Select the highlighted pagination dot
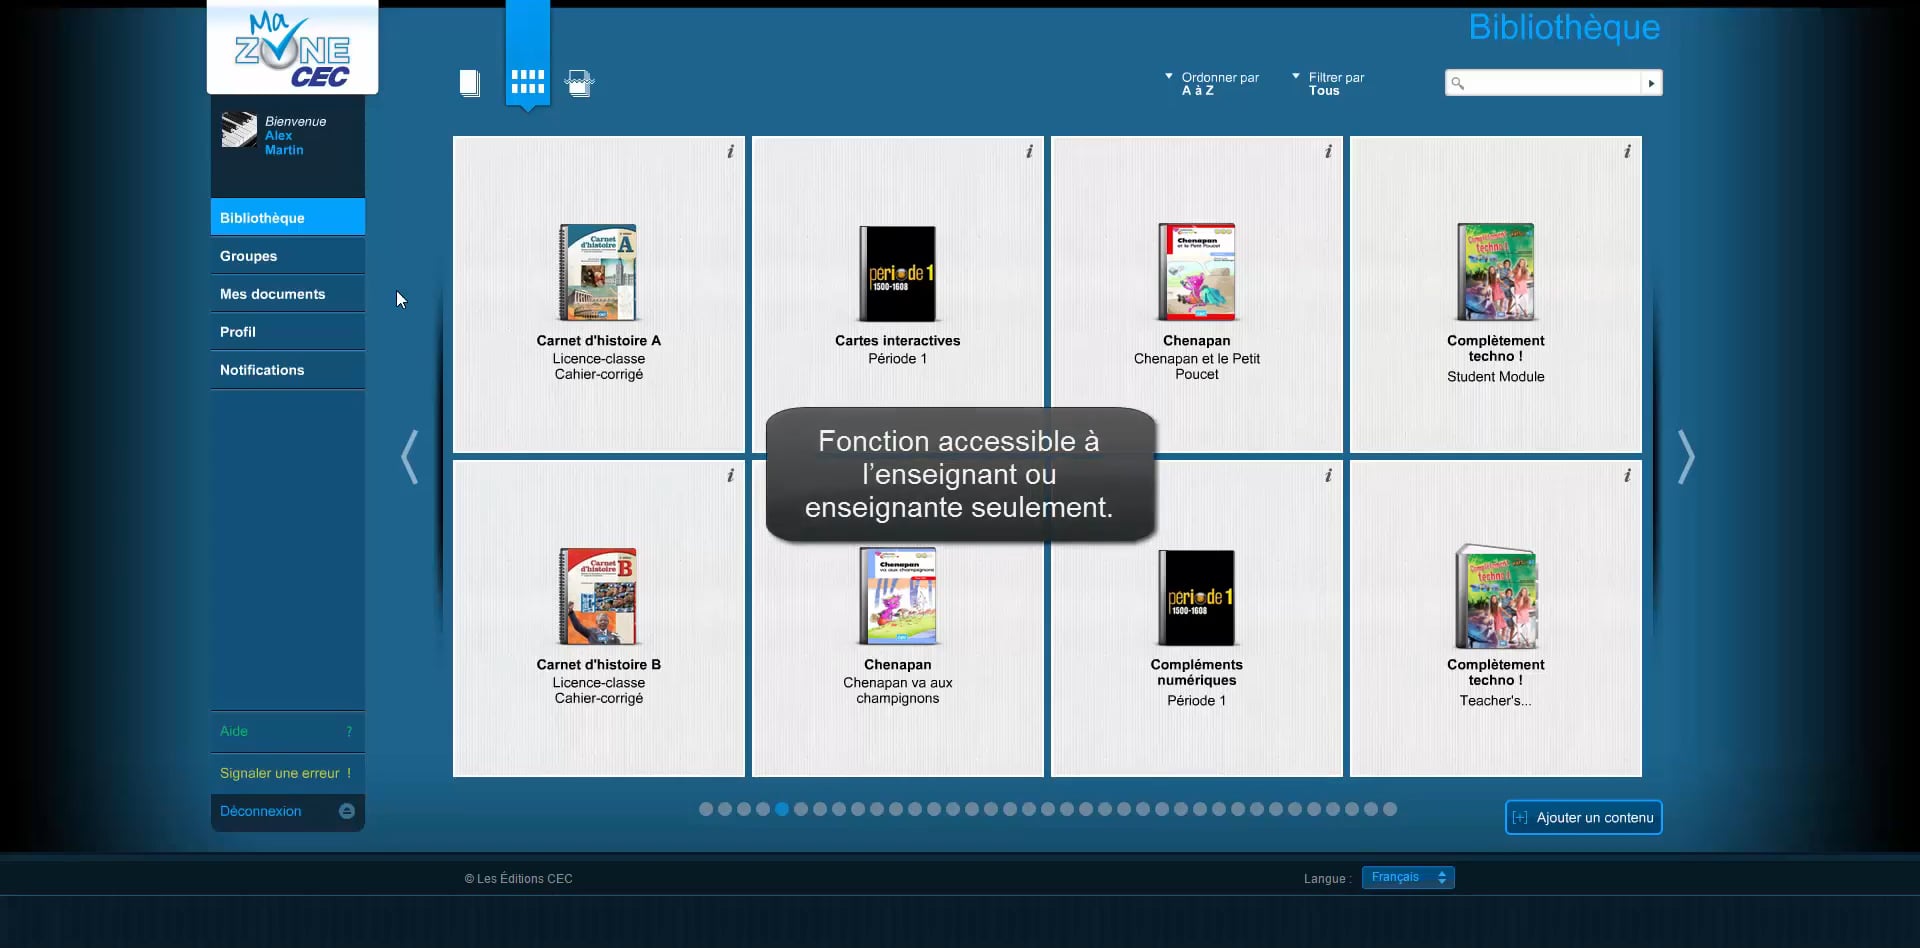The width and height of the screenshot is (1920, 948). point(784,809)
